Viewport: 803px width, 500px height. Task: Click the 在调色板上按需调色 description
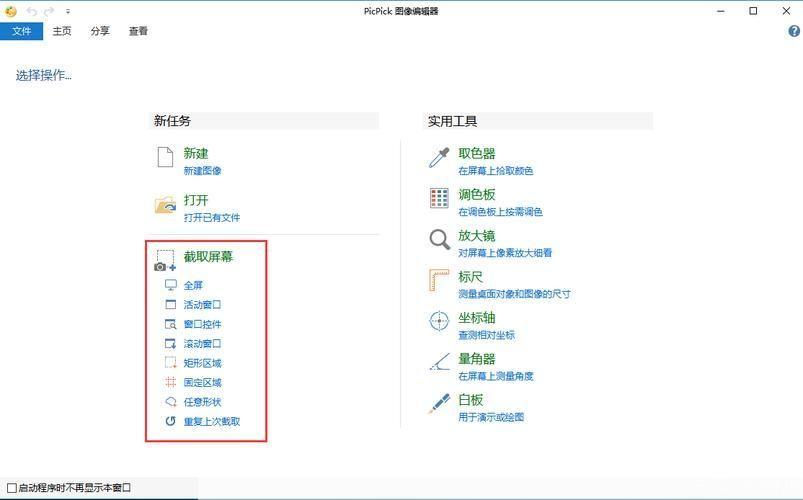pos(500,212)
